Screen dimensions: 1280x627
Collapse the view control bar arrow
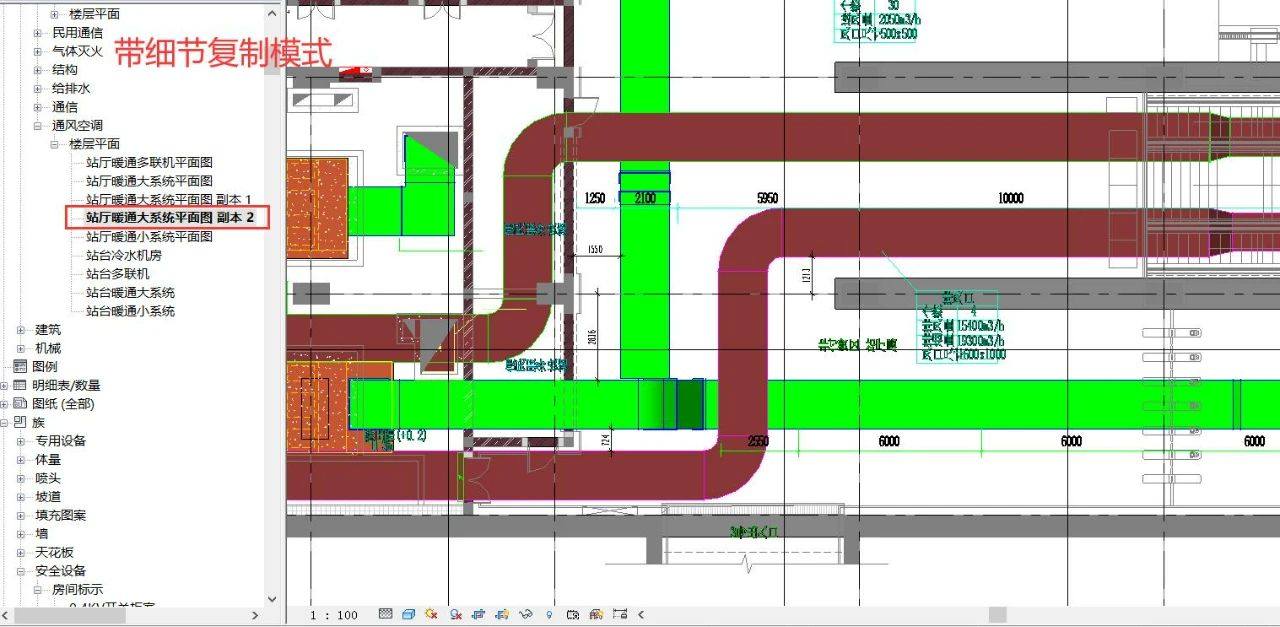coord(641,614)
